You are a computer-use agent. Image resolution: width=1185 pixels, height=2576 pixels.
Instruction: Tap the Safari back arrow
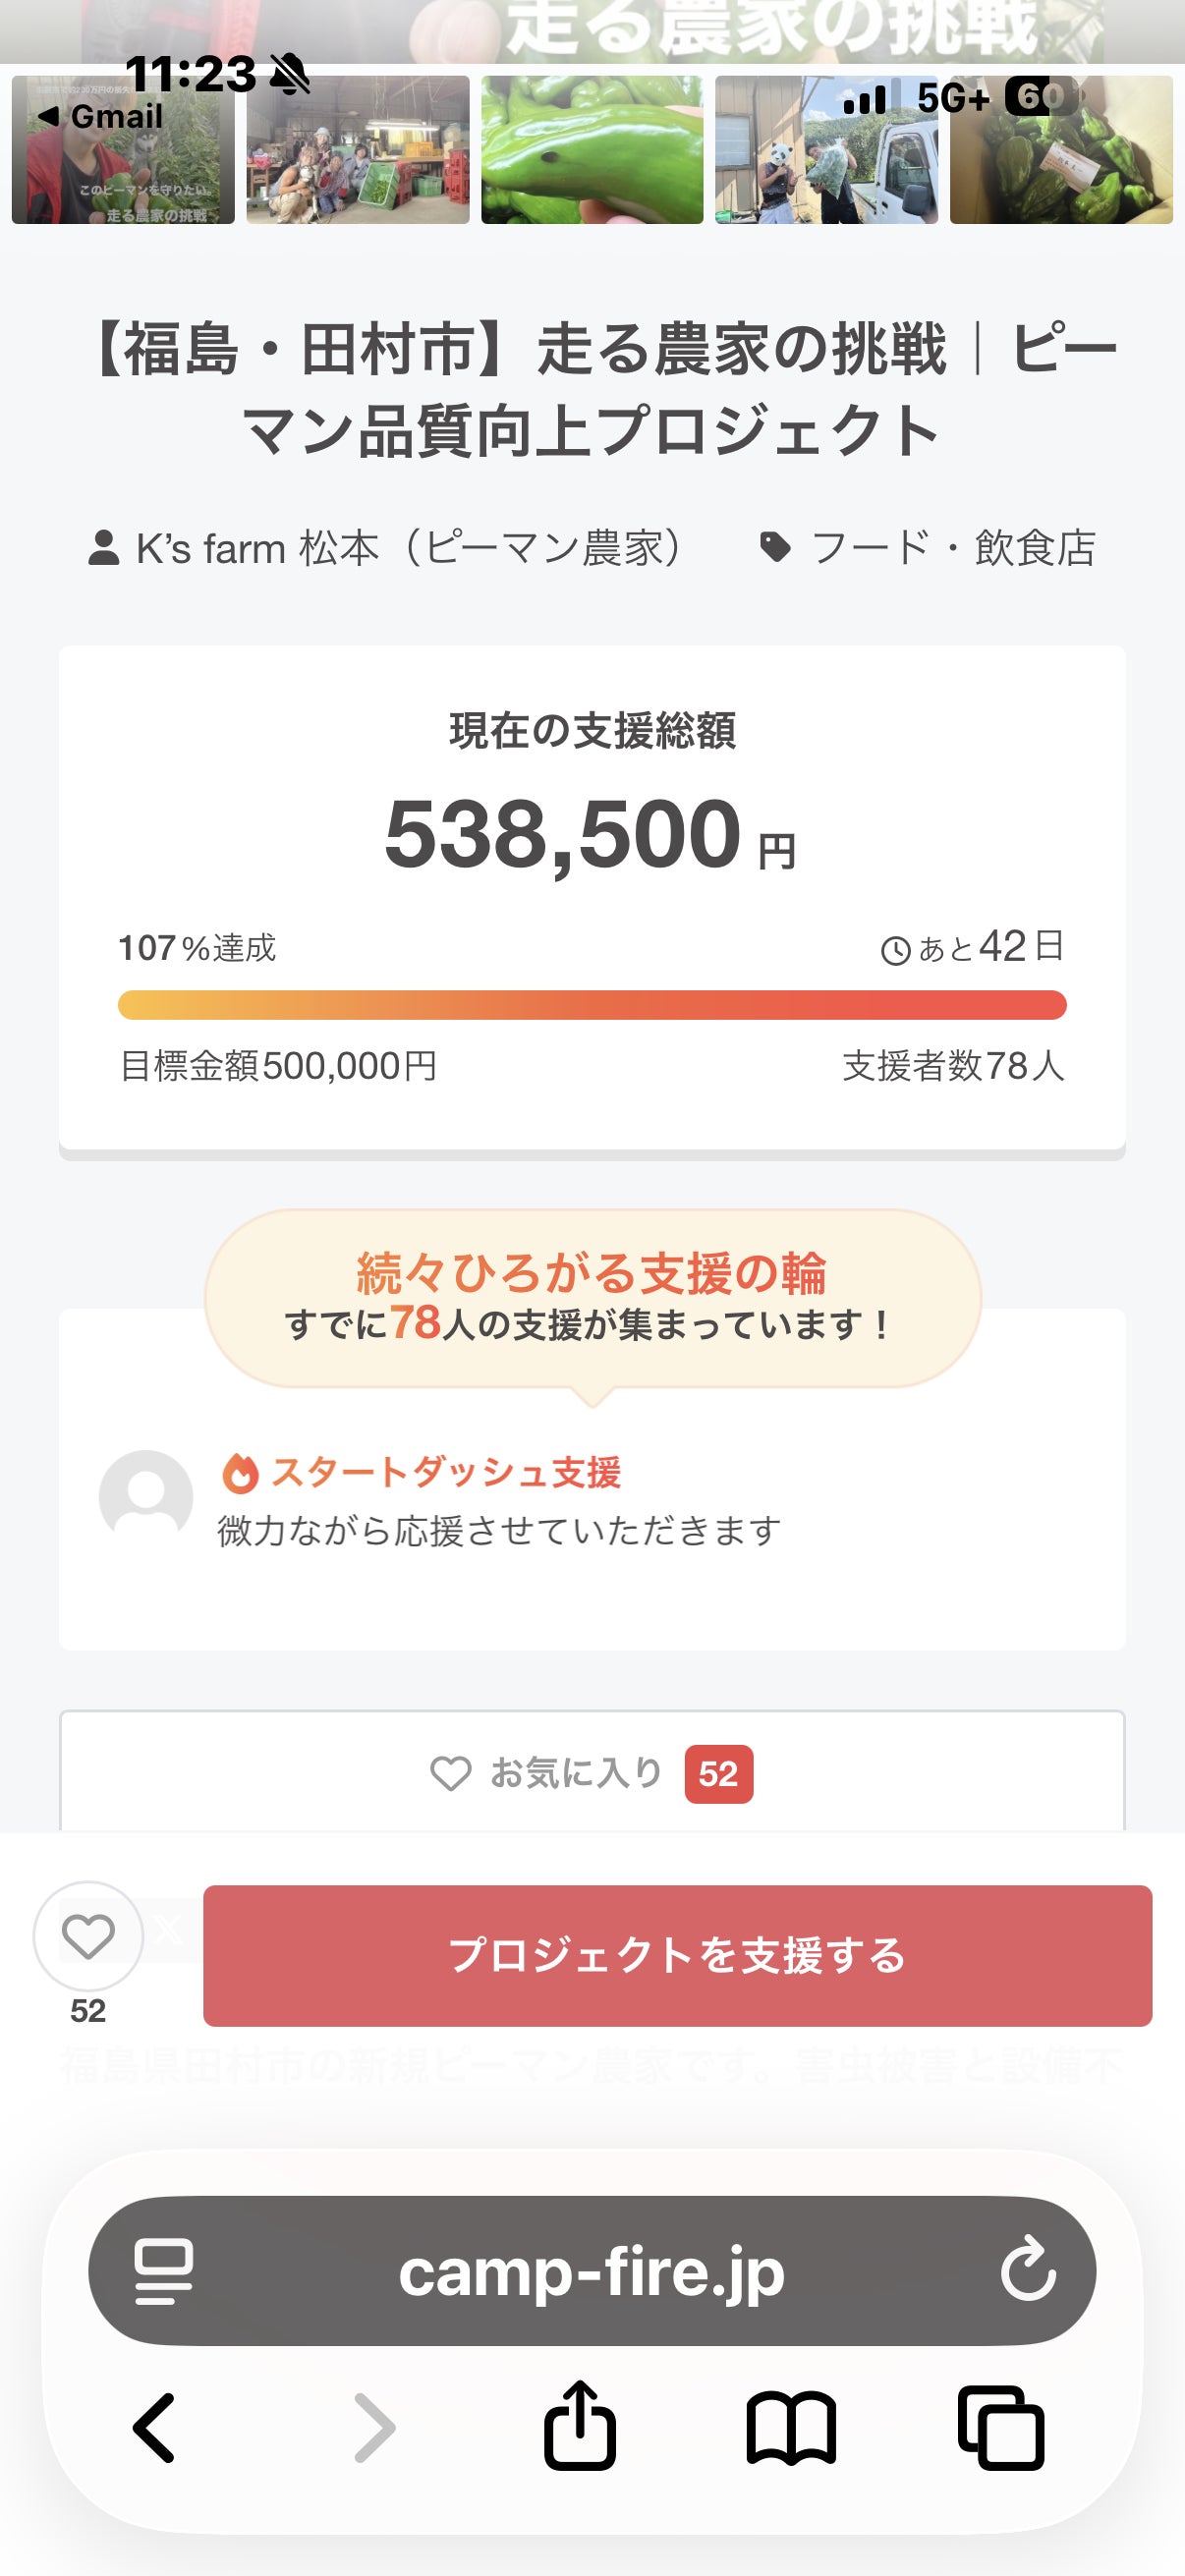coord(155,2427)
